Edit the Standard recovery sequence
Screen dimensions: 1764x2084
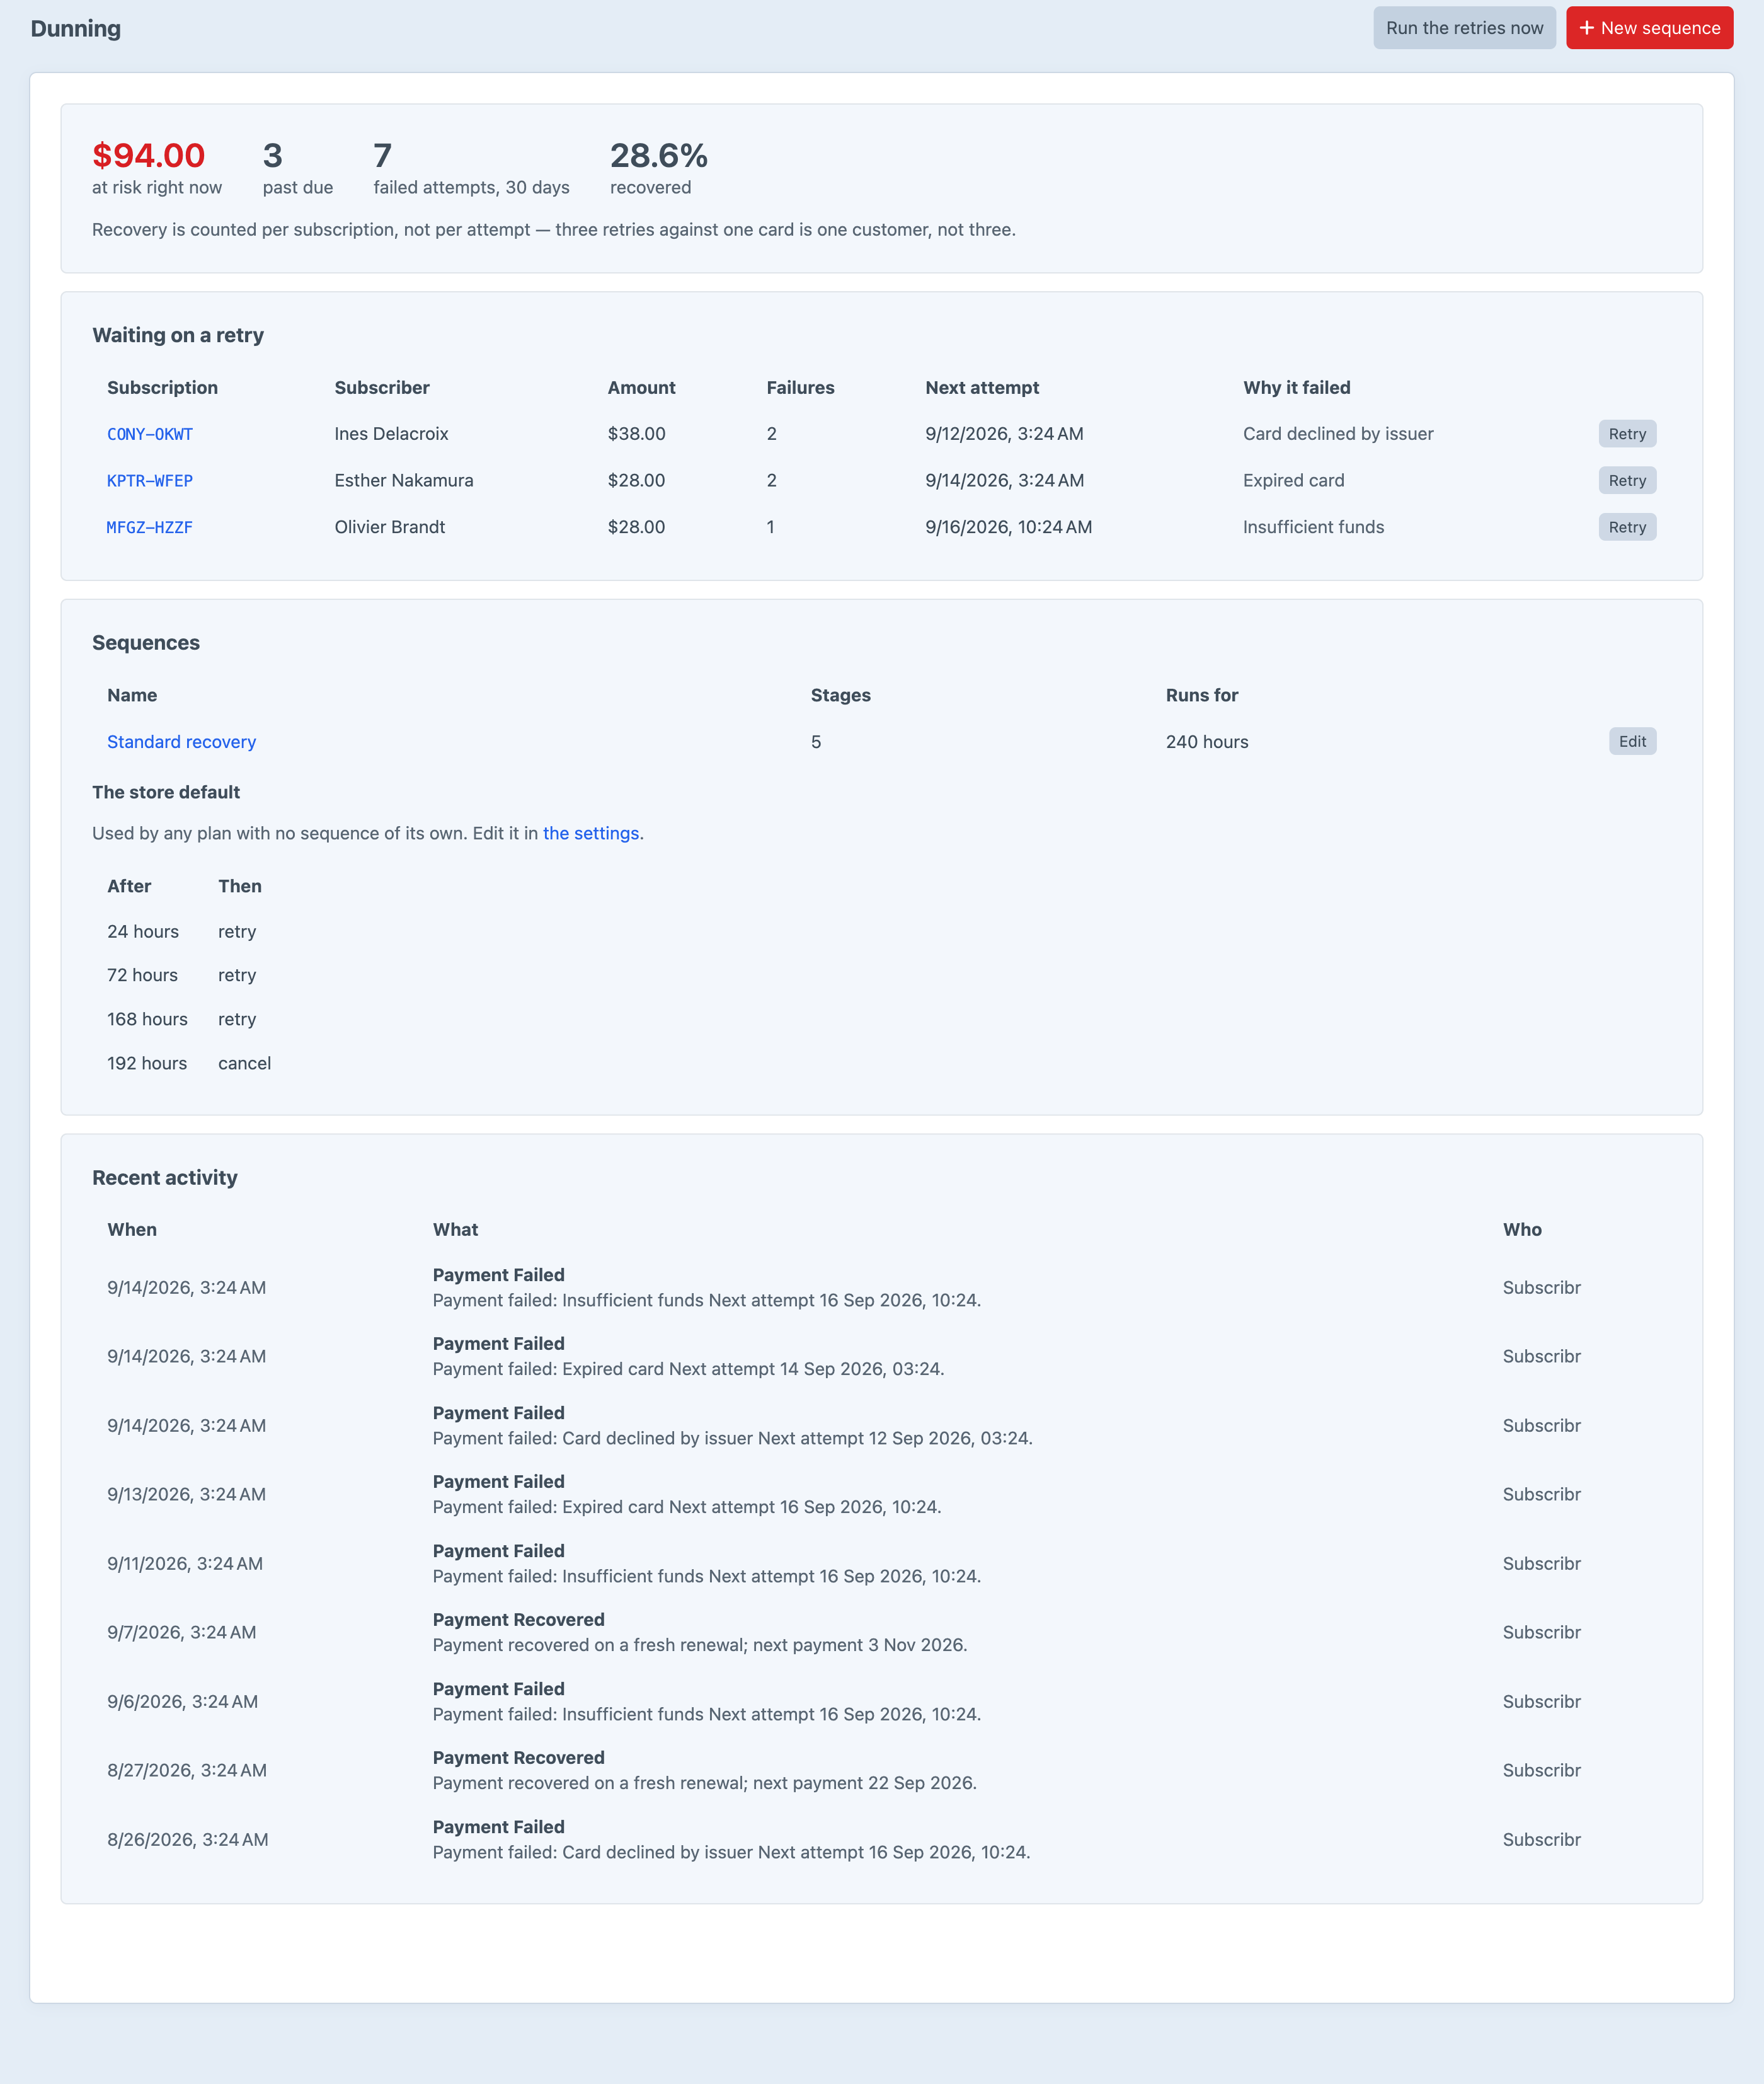[1632, 742]
